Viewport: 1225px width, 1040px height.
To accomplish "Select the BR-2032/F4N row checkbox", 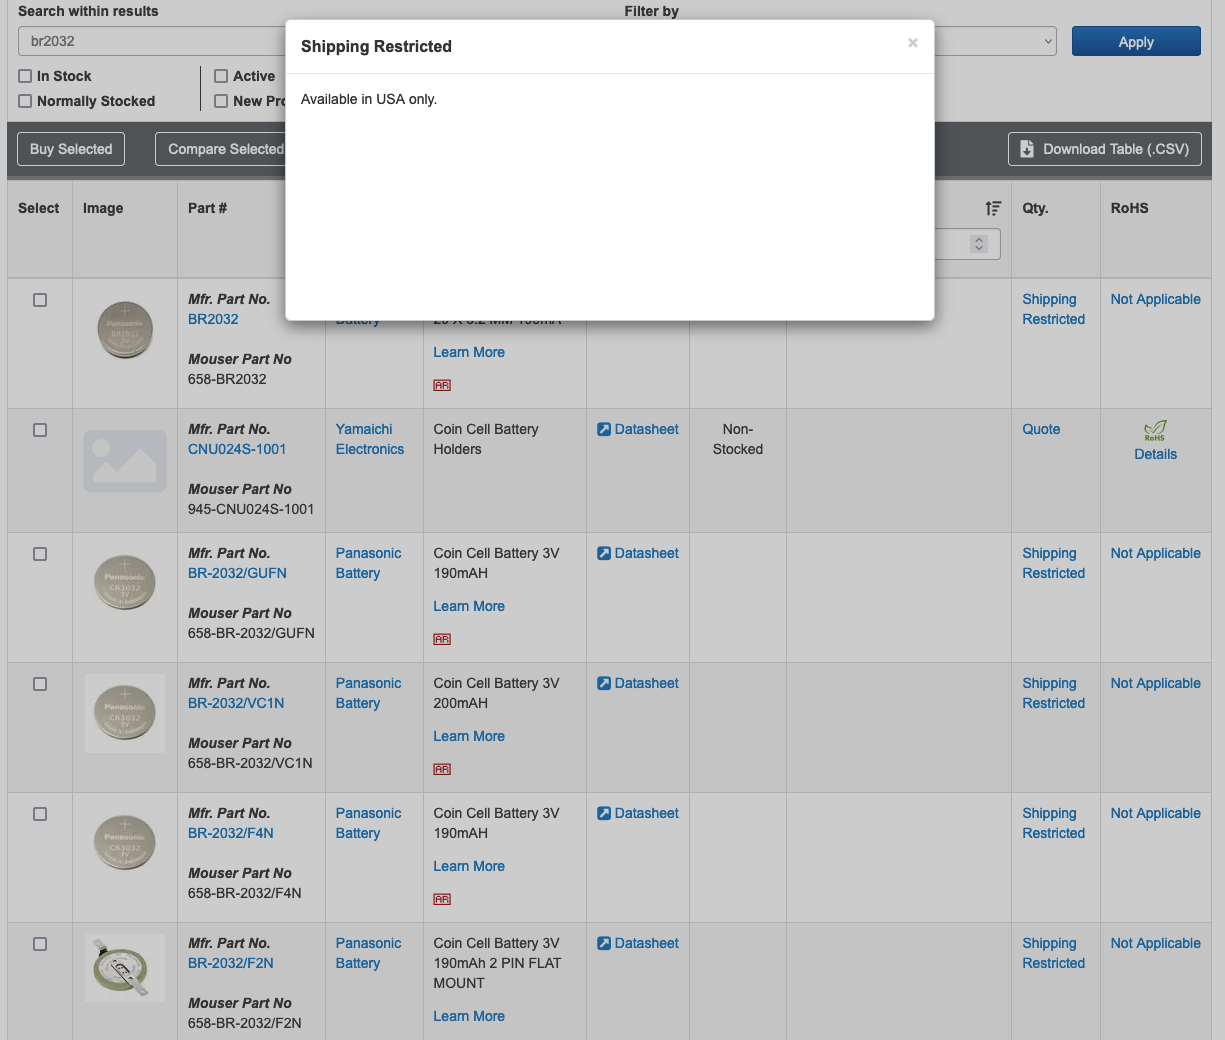I will (40, 814).
